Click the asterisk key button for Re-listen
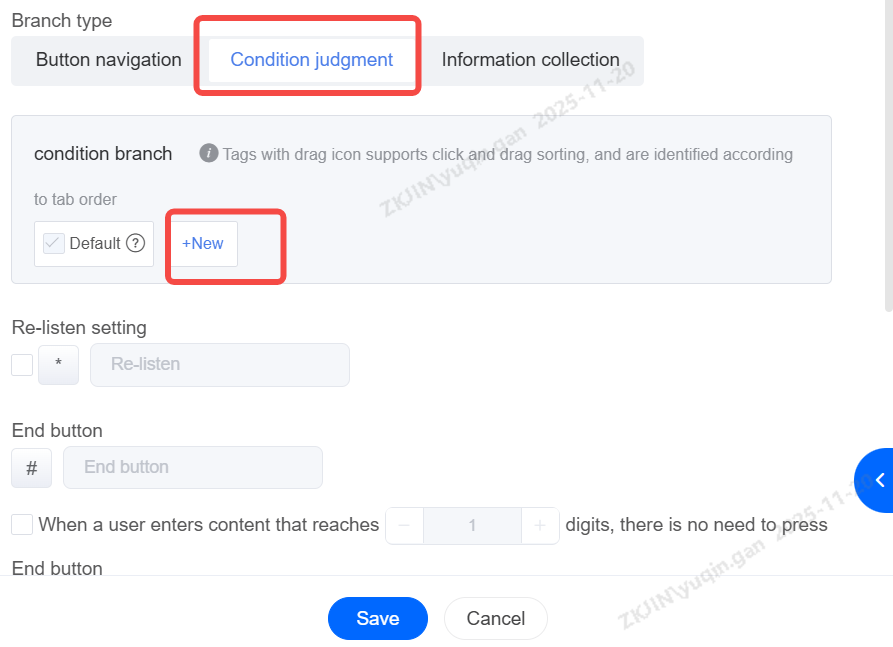 [x=58, y=365]
